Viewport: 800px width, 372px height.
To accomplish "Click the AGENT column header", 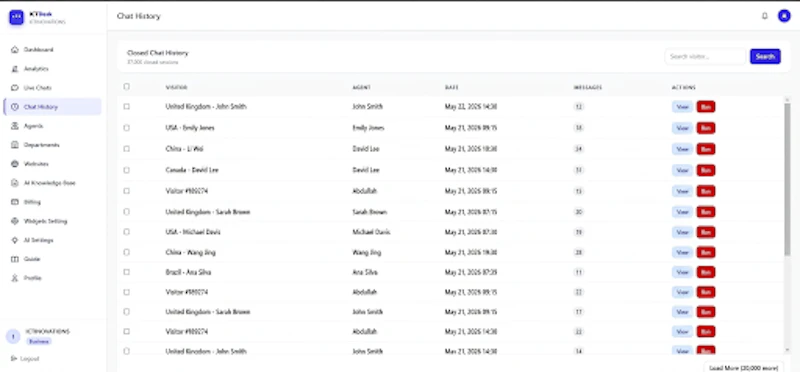I will (x=361, y=87).
